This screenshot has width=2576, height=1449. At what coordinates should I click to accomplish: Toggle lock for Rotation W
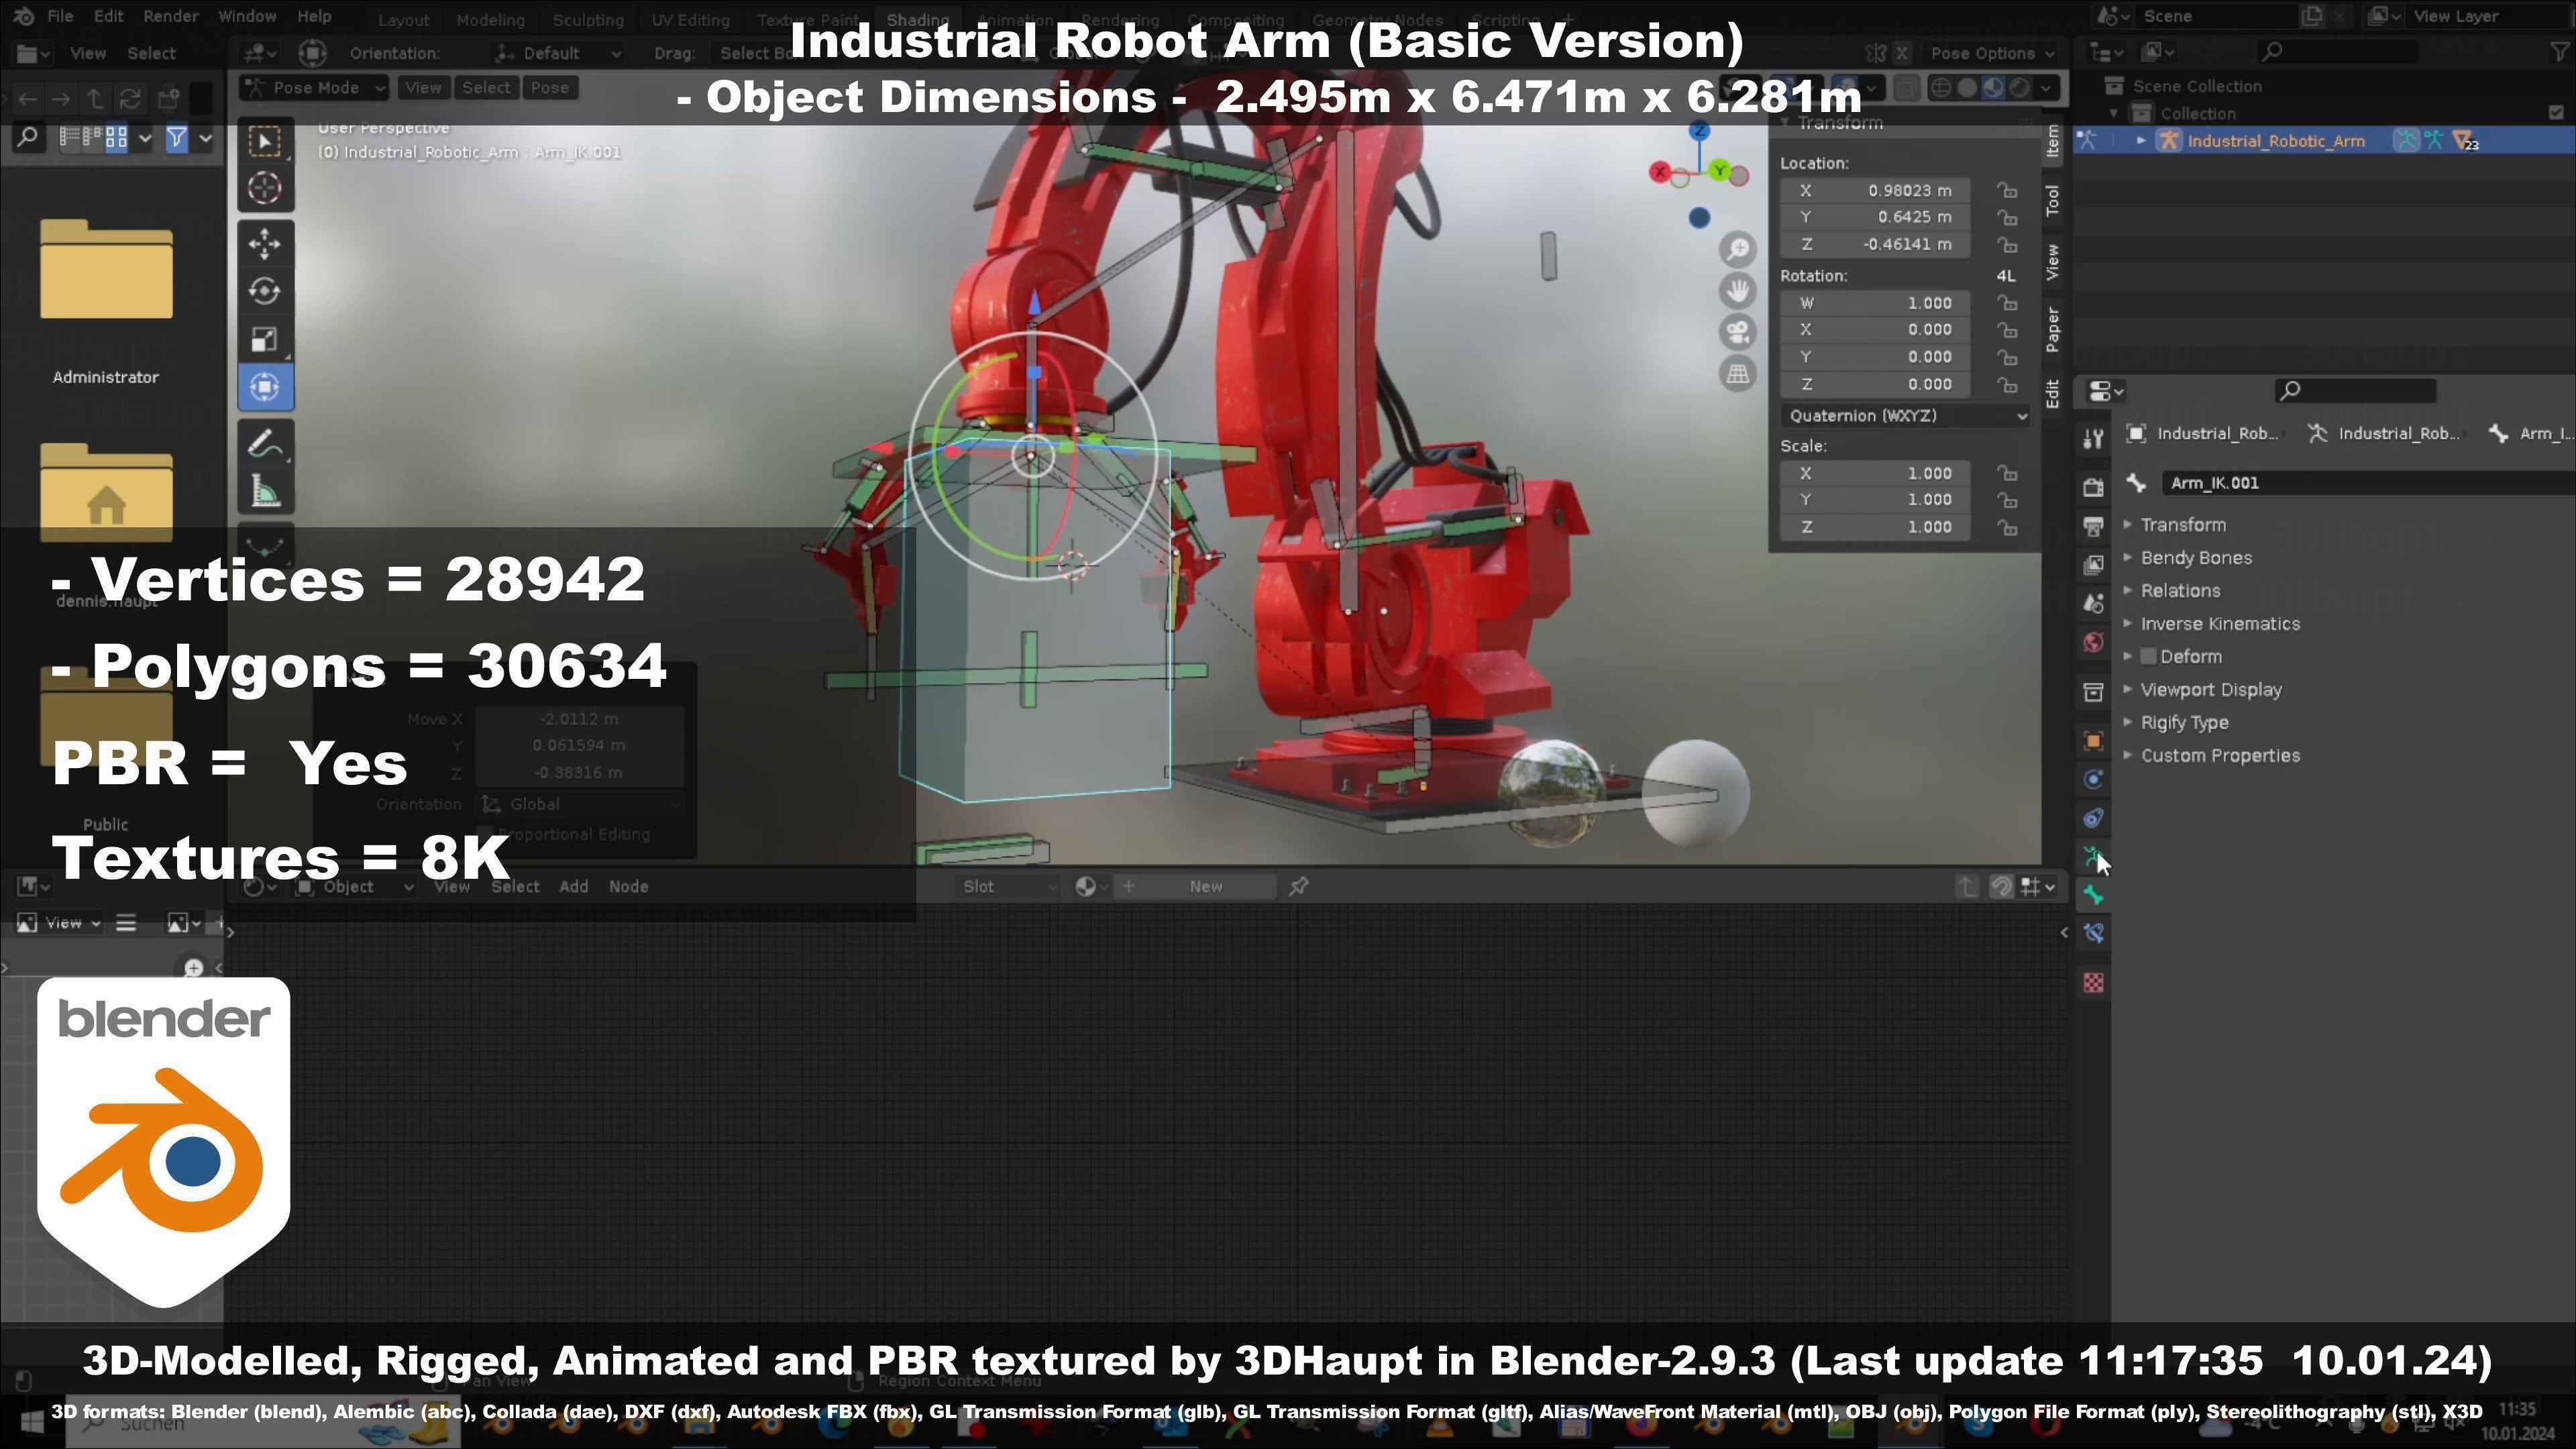pos(2007,303)
